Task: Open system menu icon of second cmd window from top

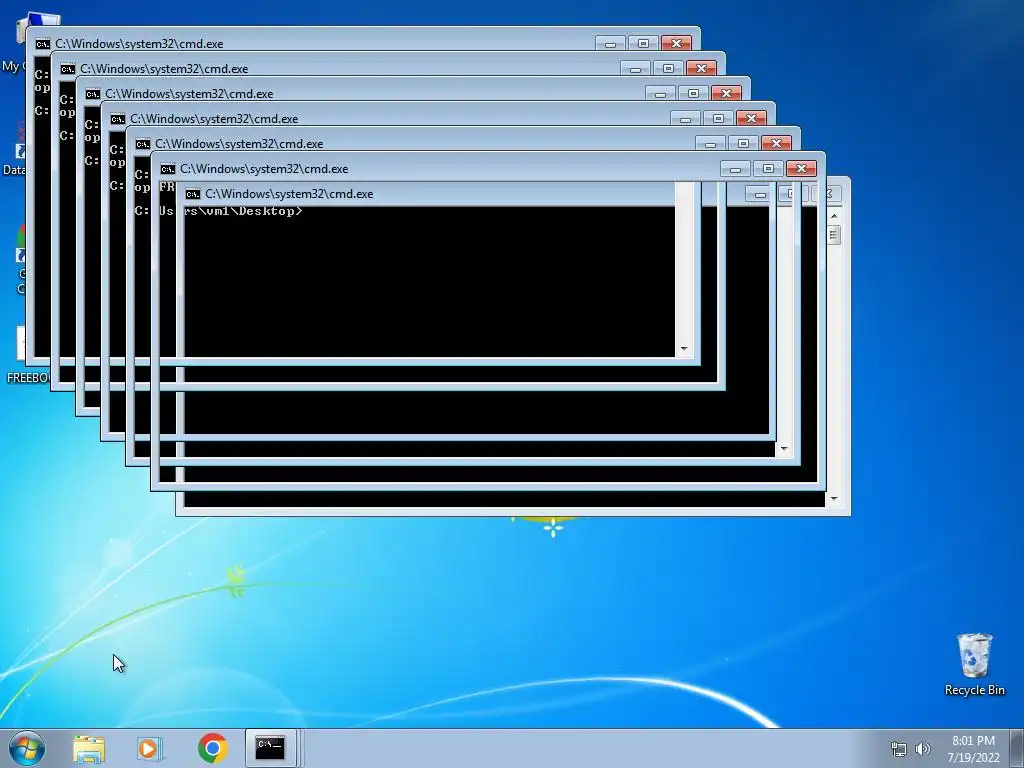Action: point(68,69)
